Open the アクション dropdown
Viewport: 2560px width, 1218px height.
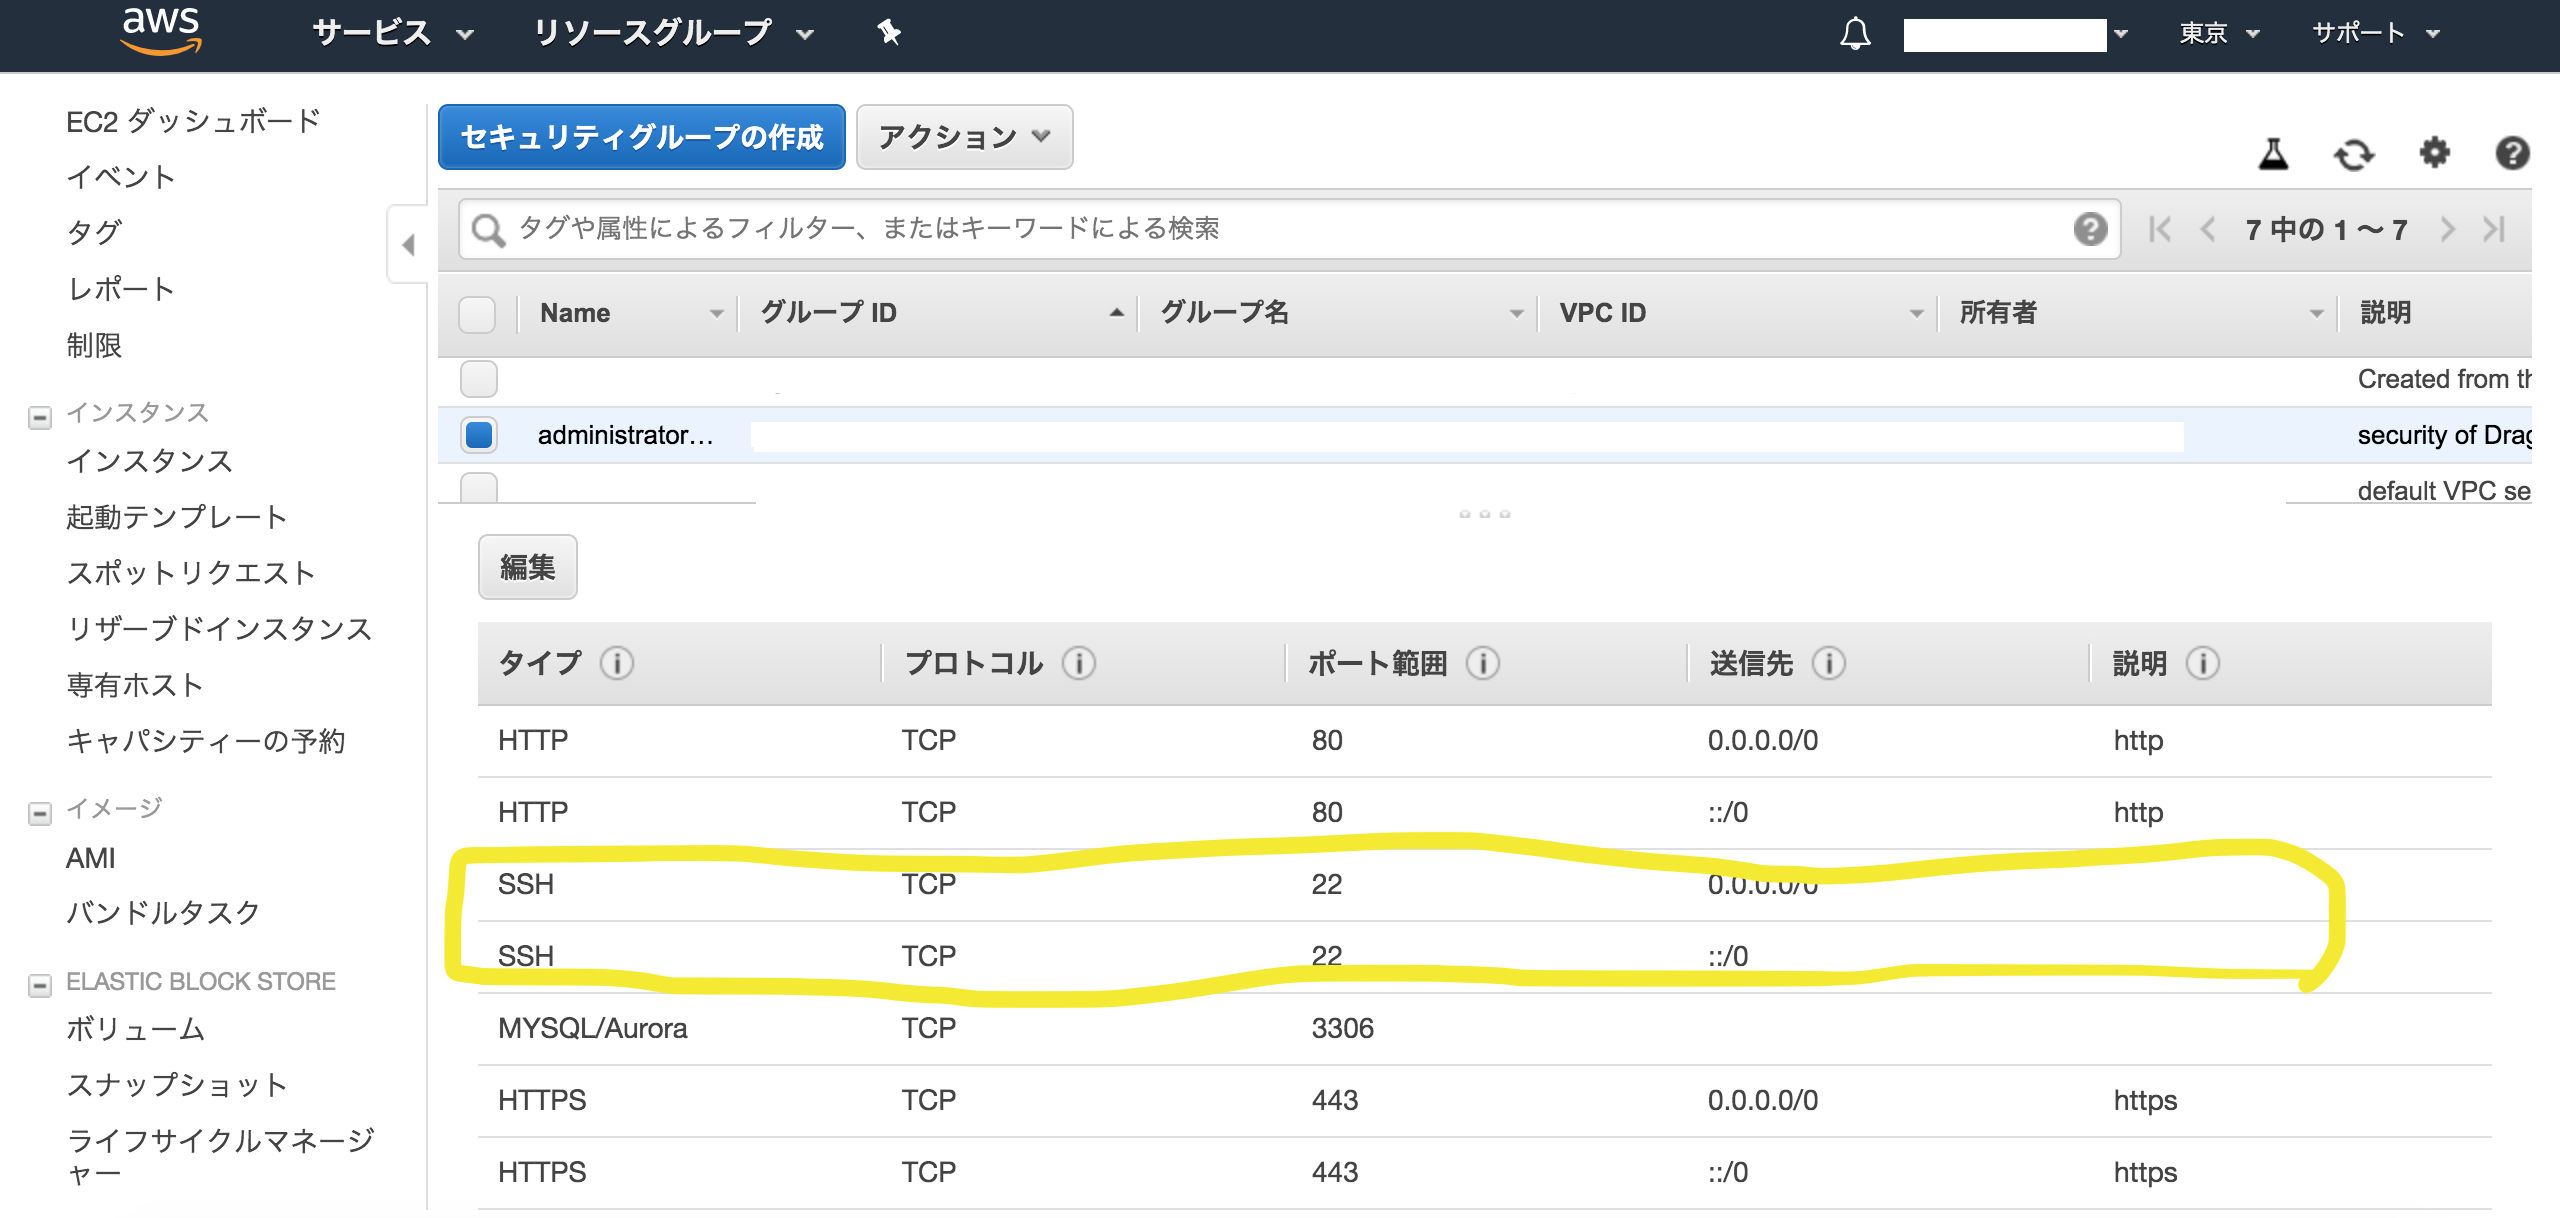(x=964, y=137)
